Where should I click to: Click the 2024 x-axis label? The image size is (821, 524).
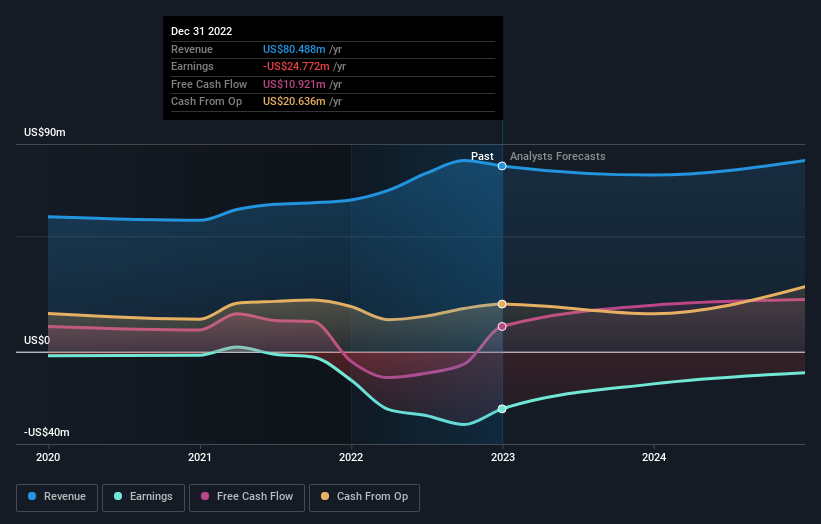654,458
